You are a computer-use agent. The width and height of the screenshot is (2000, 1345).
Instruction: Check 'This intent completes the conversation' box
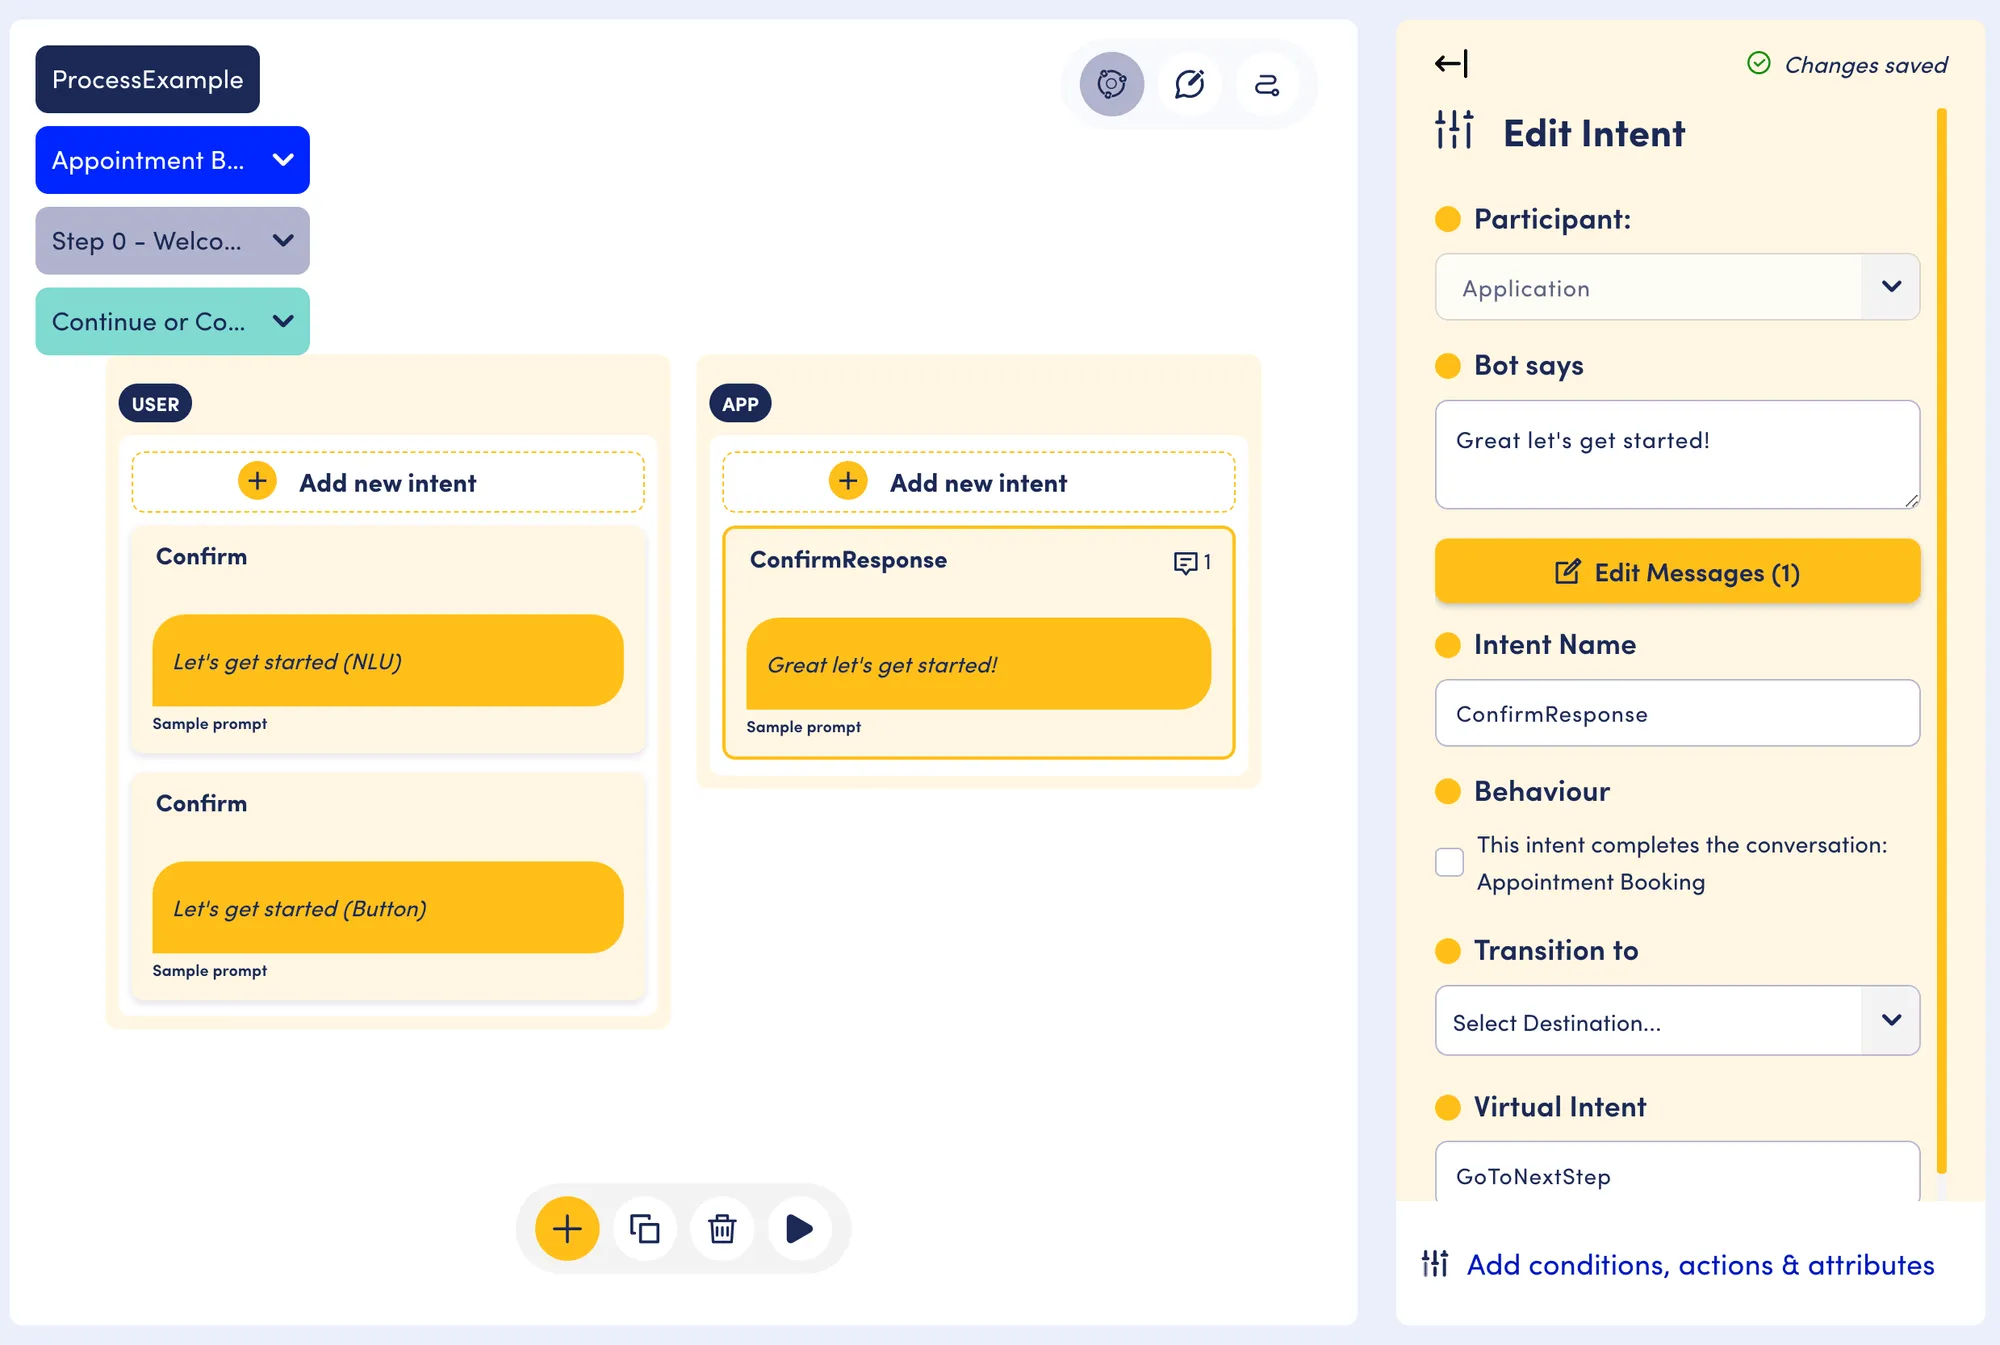1449,862
